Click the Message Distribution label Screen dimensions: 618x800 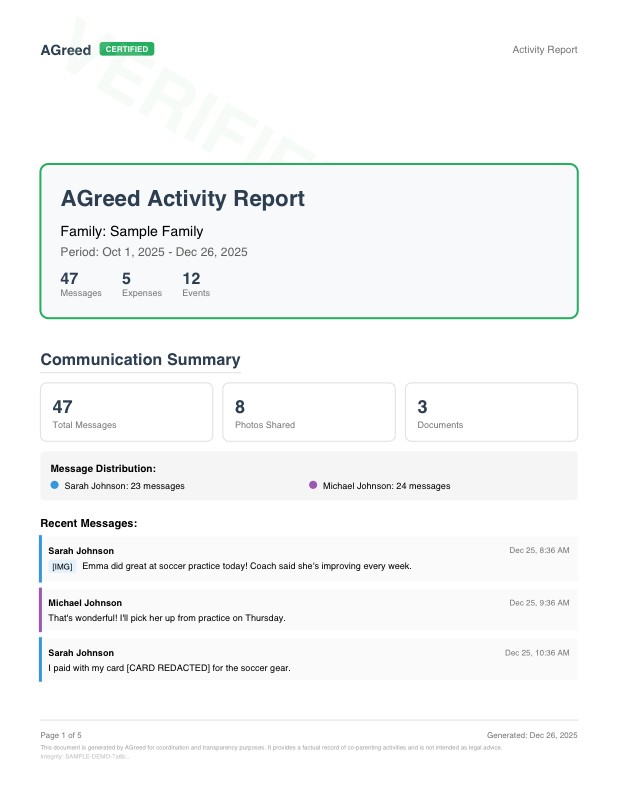(103, 468)
